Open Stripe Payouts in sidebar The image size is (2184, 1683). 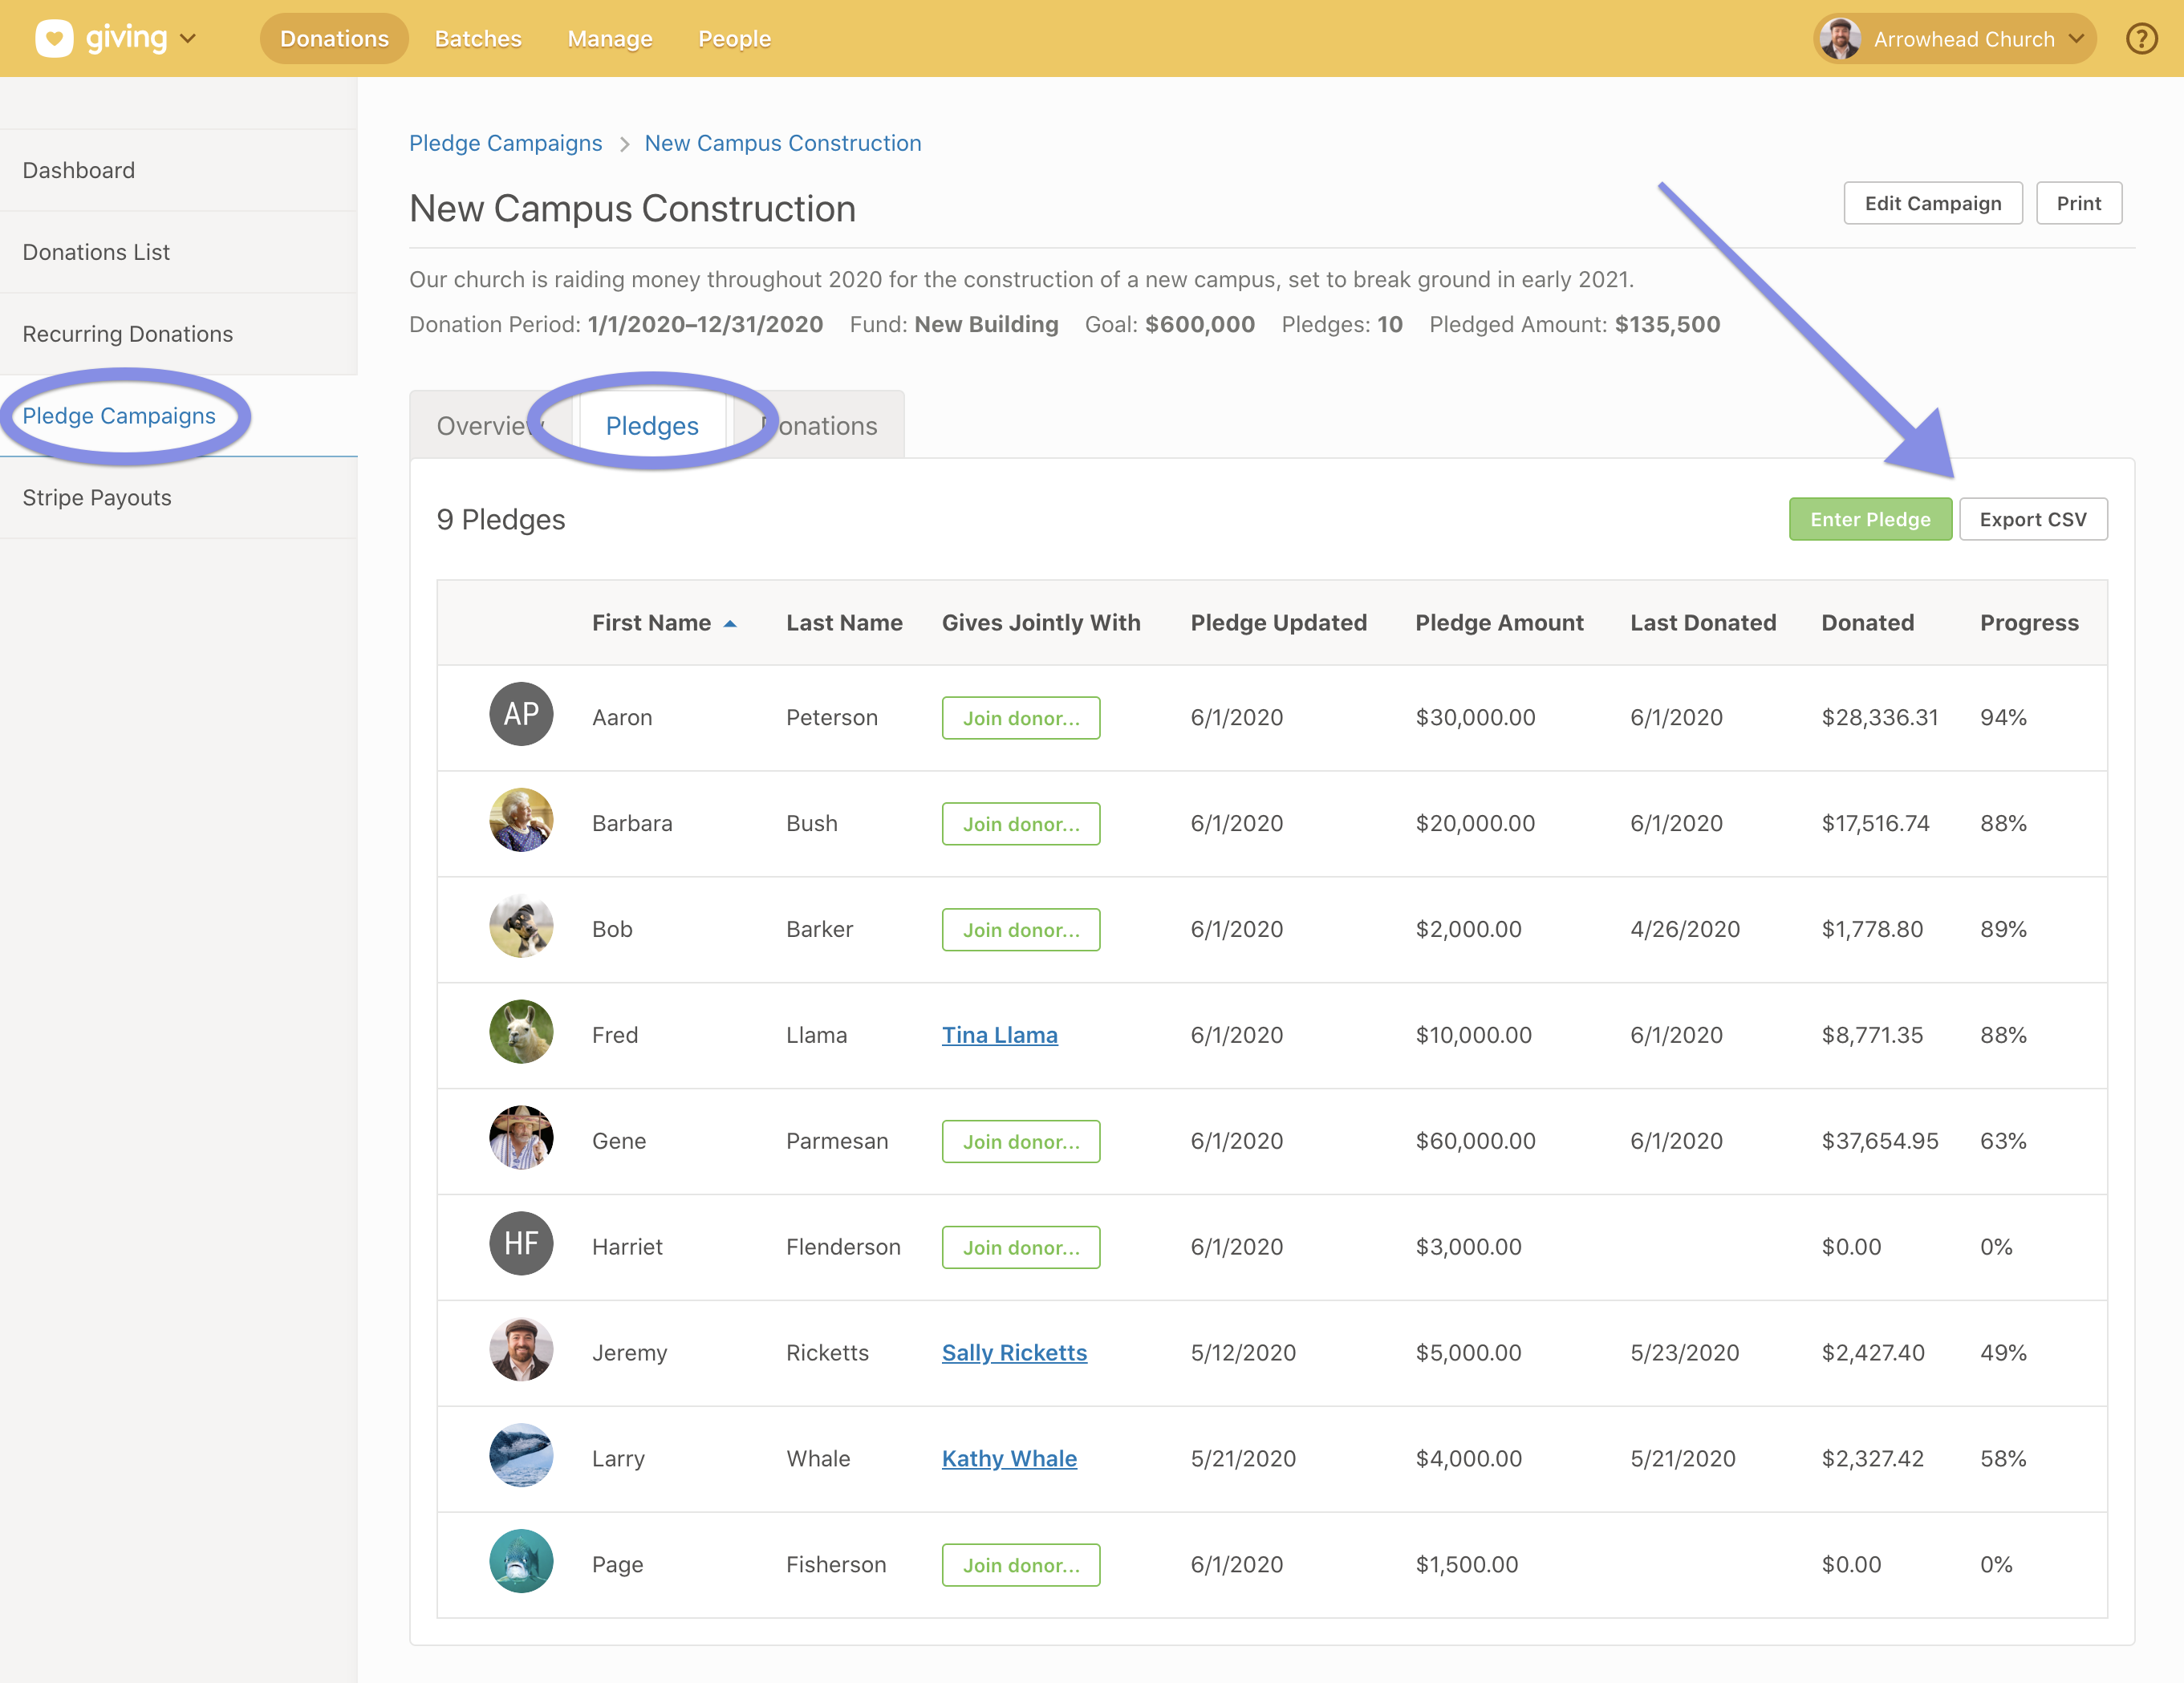click(x=97, y=498)
